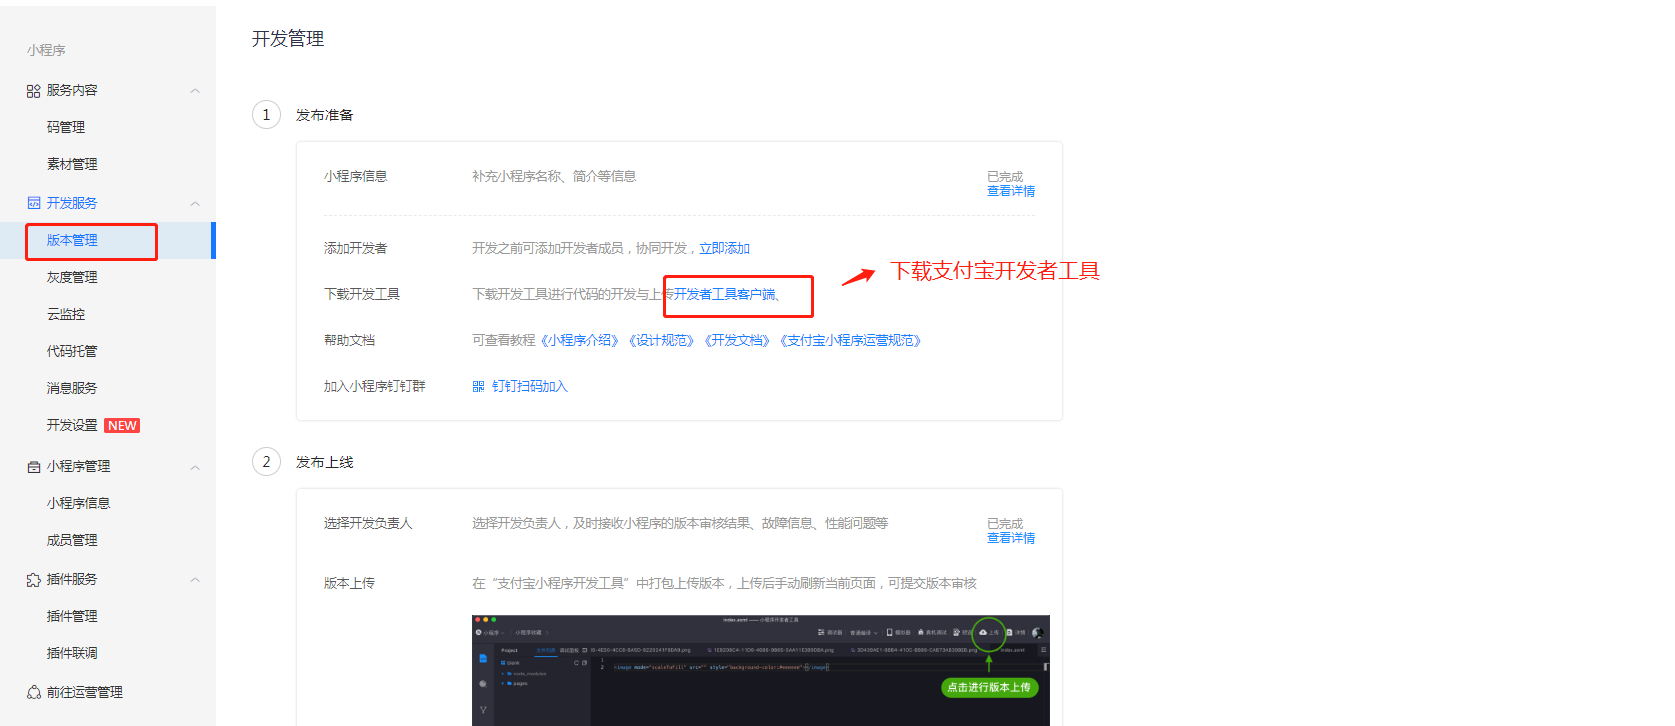Go to 成员管理 page

point(72,540)
